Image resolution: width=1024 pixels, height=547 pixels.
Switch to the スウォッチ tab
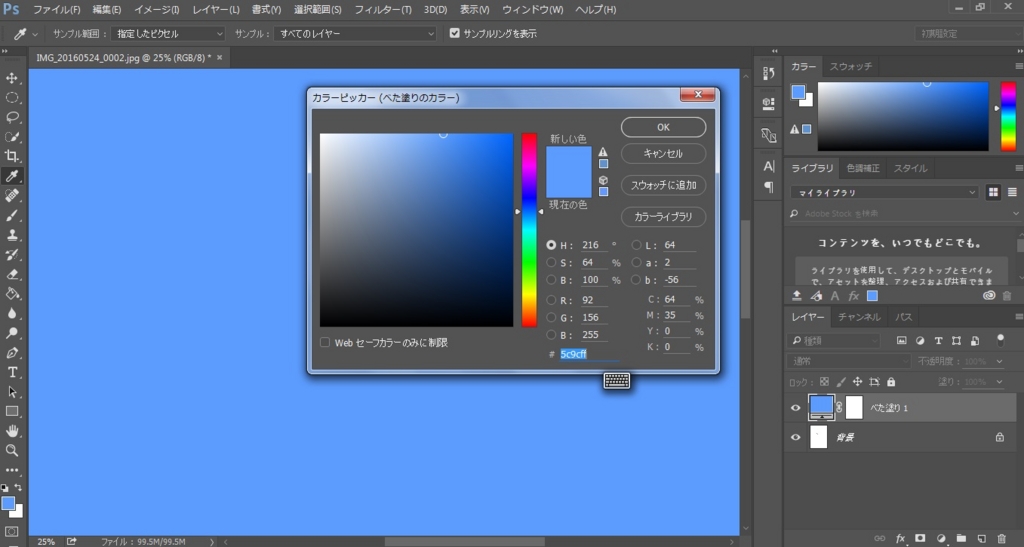850,67
